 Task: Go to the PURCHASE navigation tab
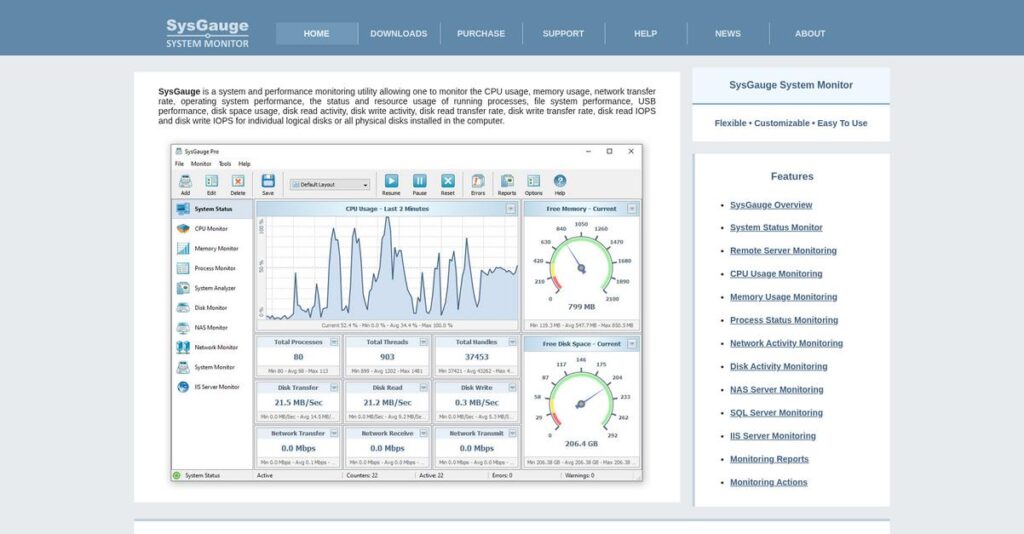pyautogui.click(x=481, y=33)
